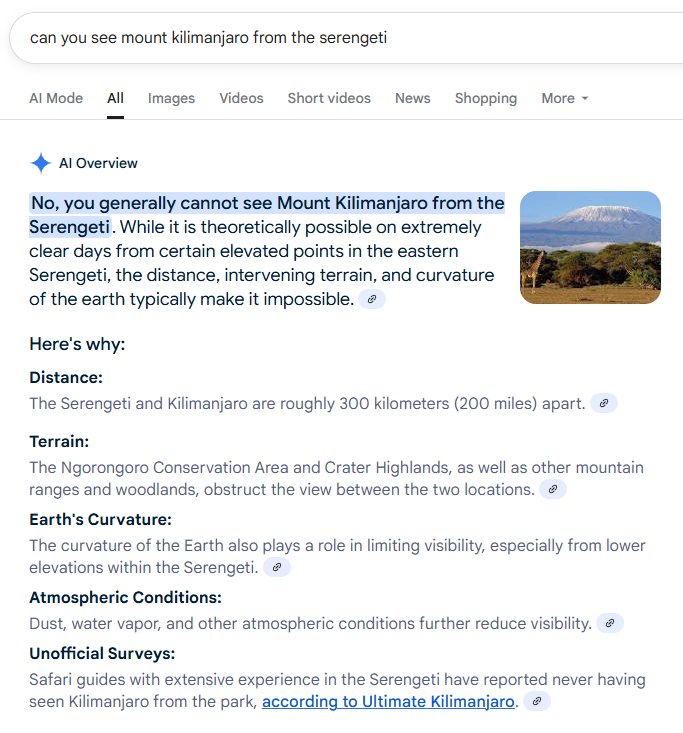
Task: Select the All results tab
Action: point(115,98)
